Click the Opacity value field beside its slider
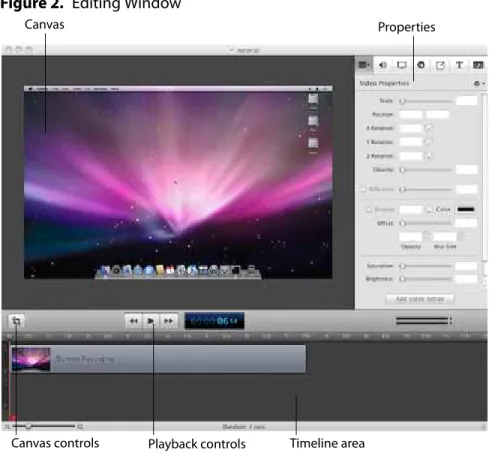The image size is (495, 456). pyautogui.click(x=466, y=169)
